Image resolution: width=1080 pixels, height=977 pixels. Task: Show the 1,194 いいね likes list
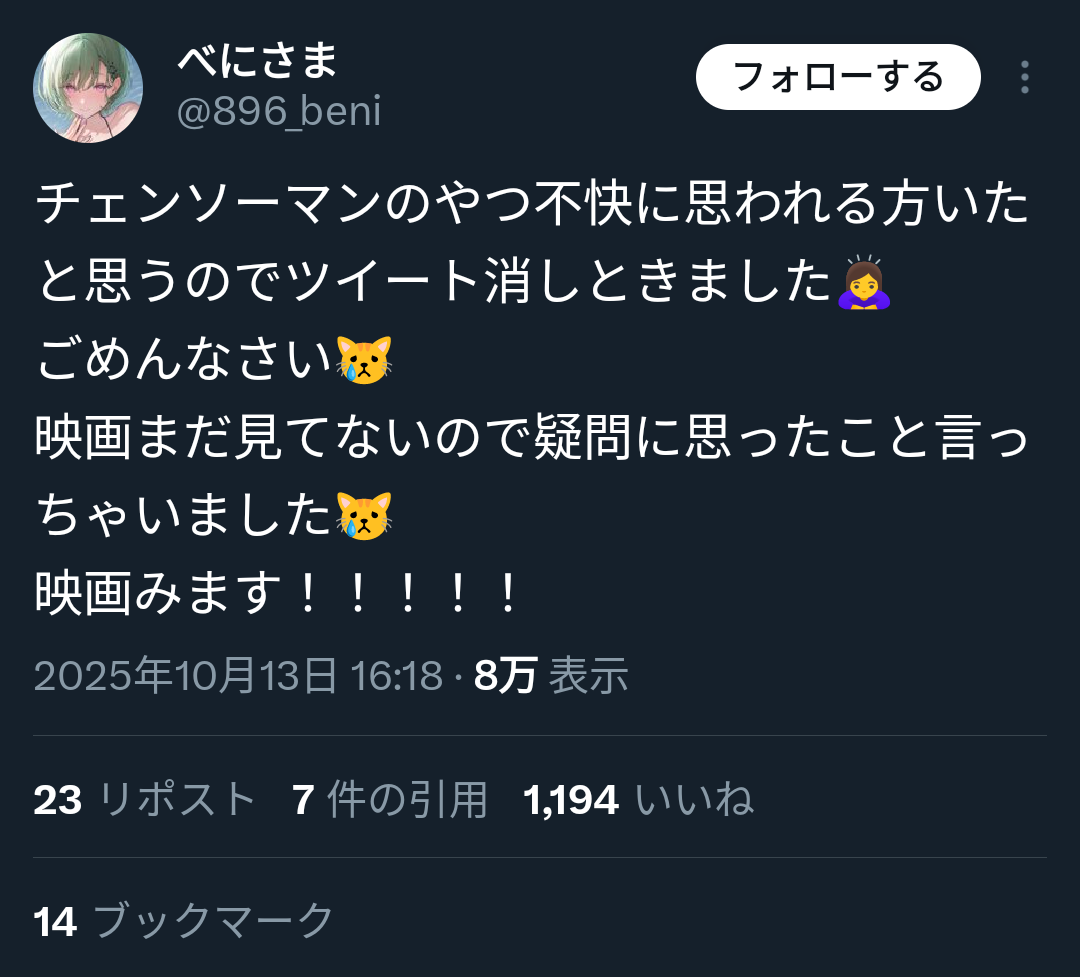(x=638, y=800)
